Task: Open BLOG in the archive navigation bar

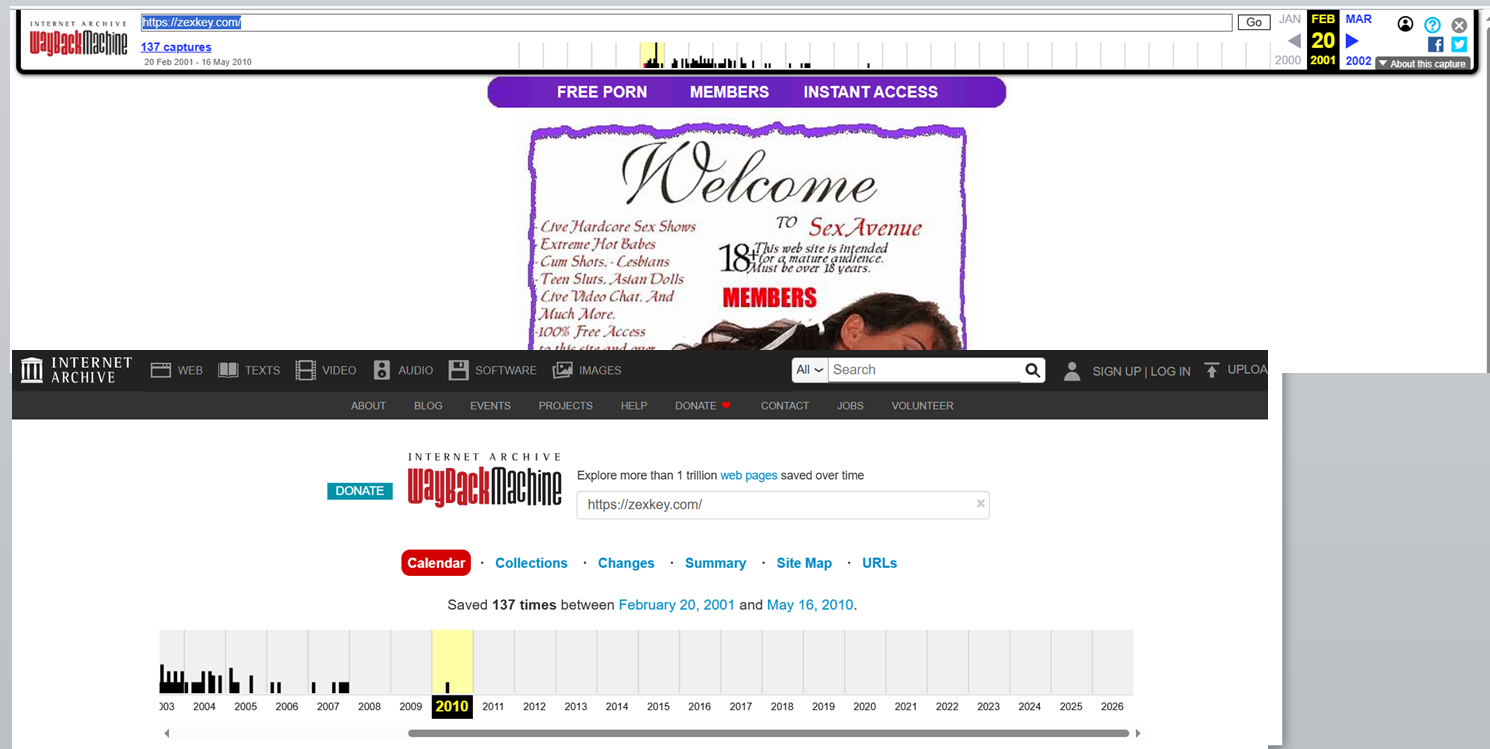Action: coord(428,406)
